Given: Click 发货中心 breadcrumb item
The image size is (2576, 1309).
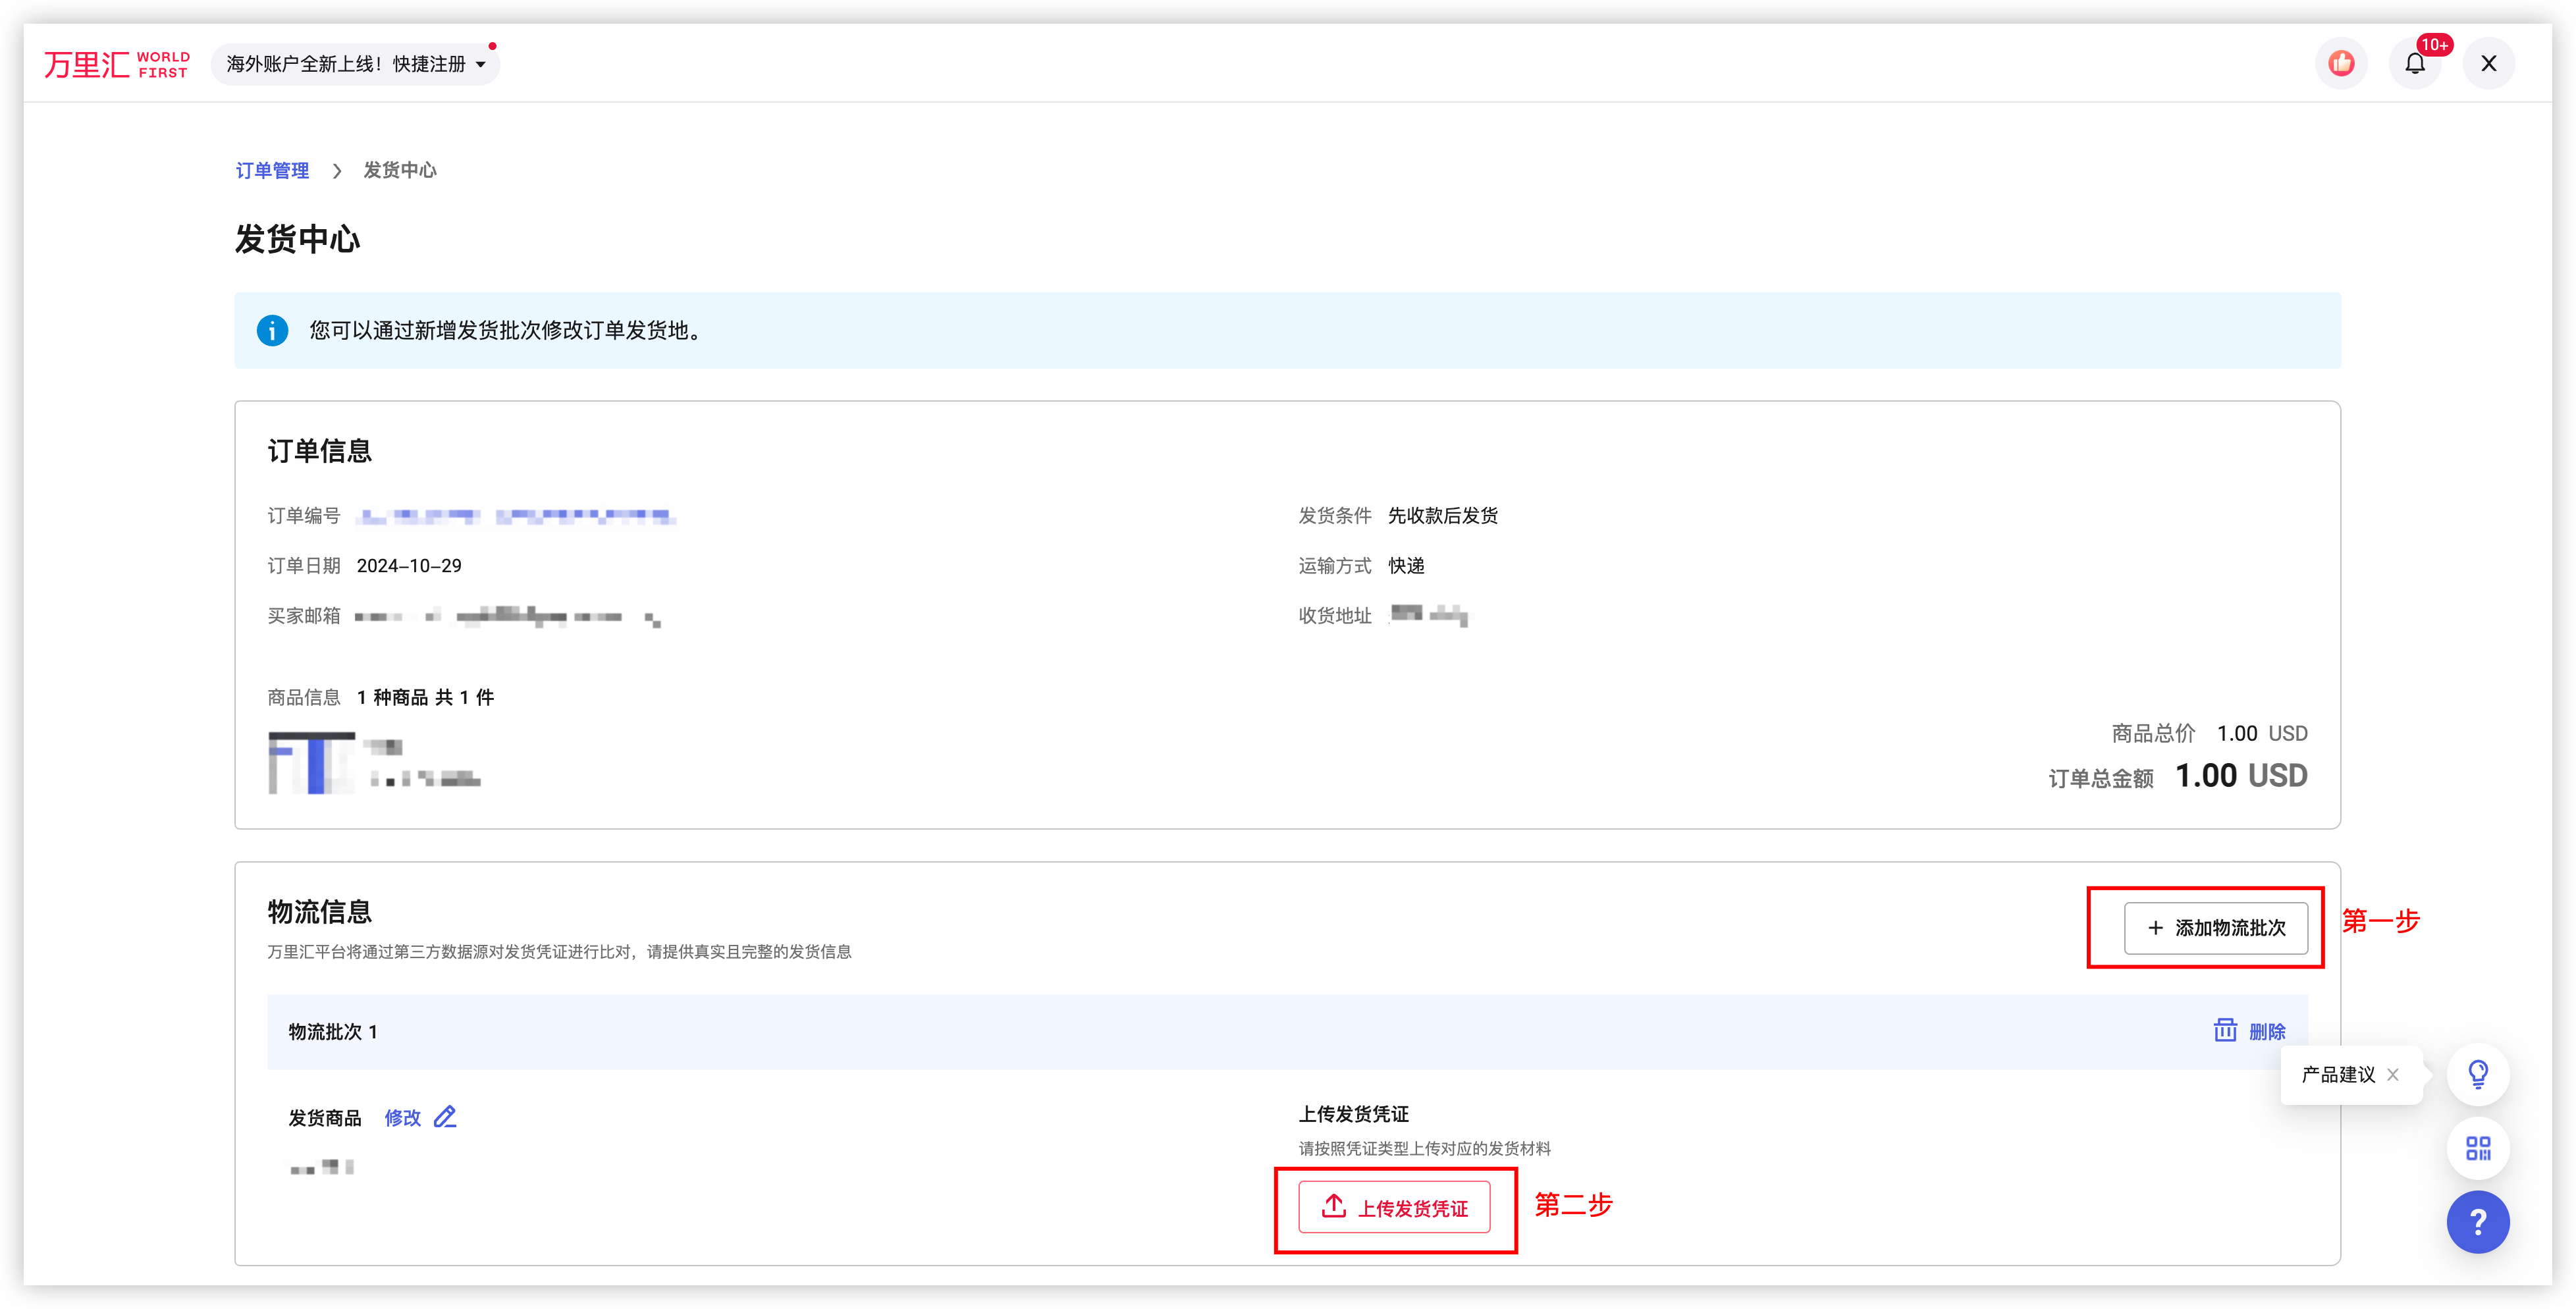Looking at the screenshot, I should (x=399, y=171).
